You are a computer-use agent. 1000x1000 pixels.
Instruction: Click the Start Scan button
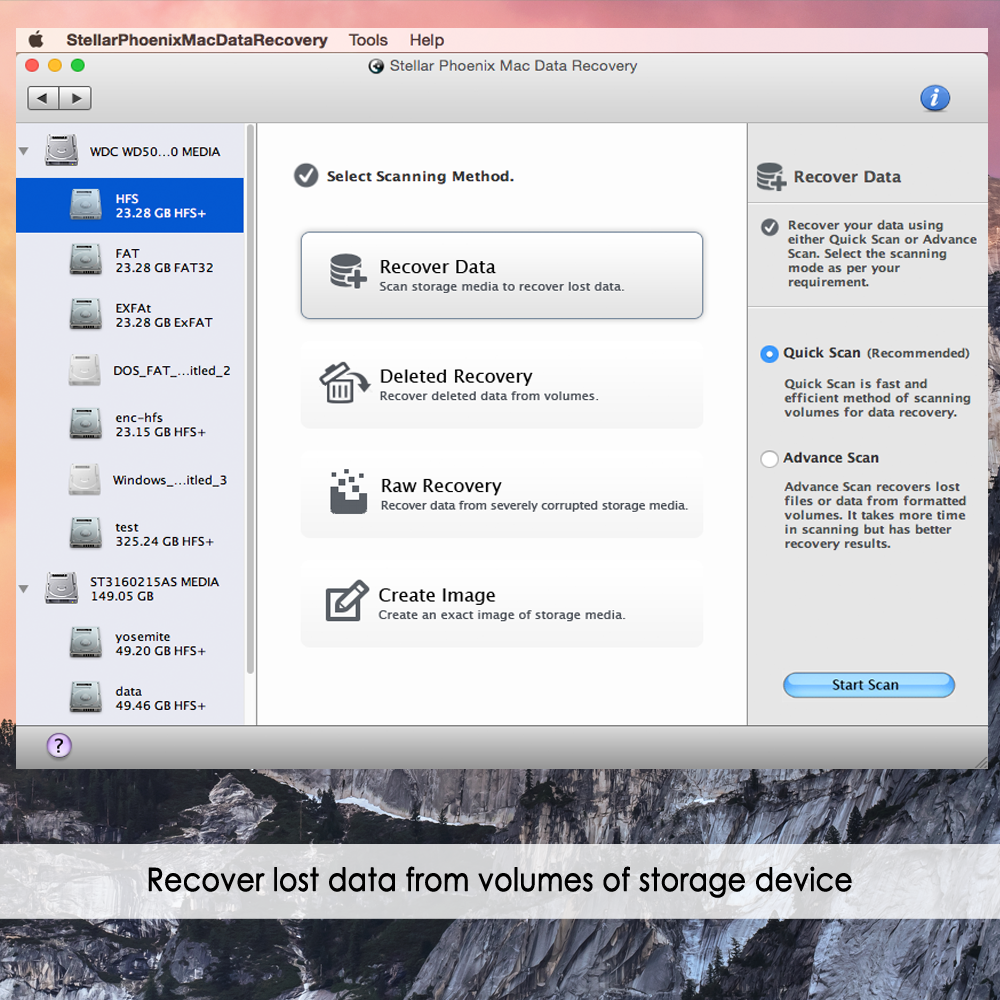(x=869, y=685)
